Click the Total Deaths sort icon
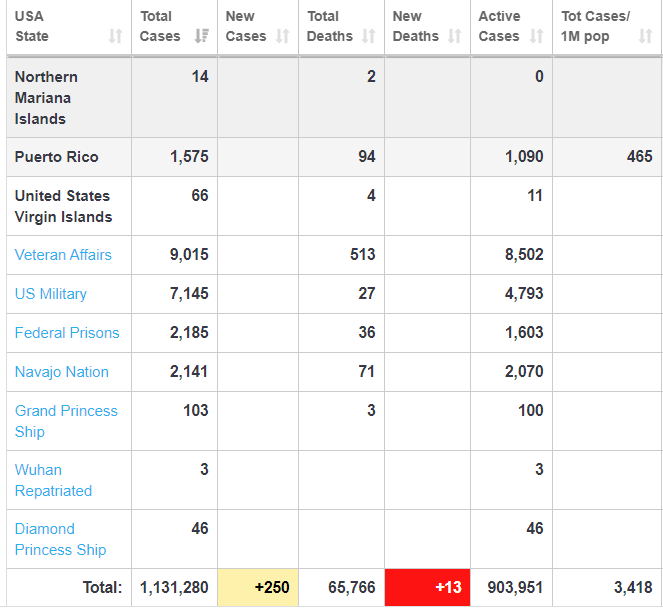This screenshot has height=609, width=663. [x=368, y=37]
